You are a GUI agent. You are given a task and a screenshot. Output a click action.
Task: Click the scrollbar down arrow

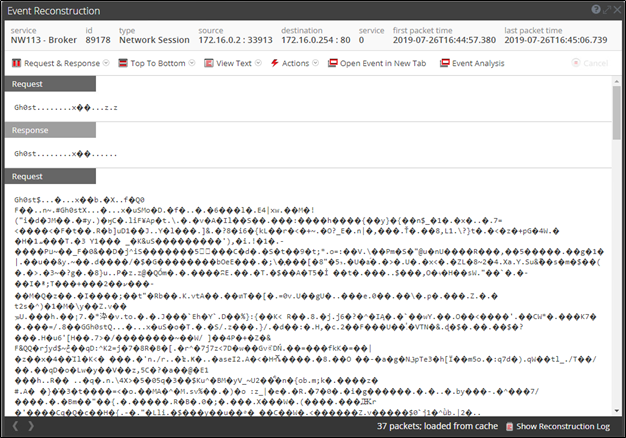pyautogui.click(x=617, y=411)
